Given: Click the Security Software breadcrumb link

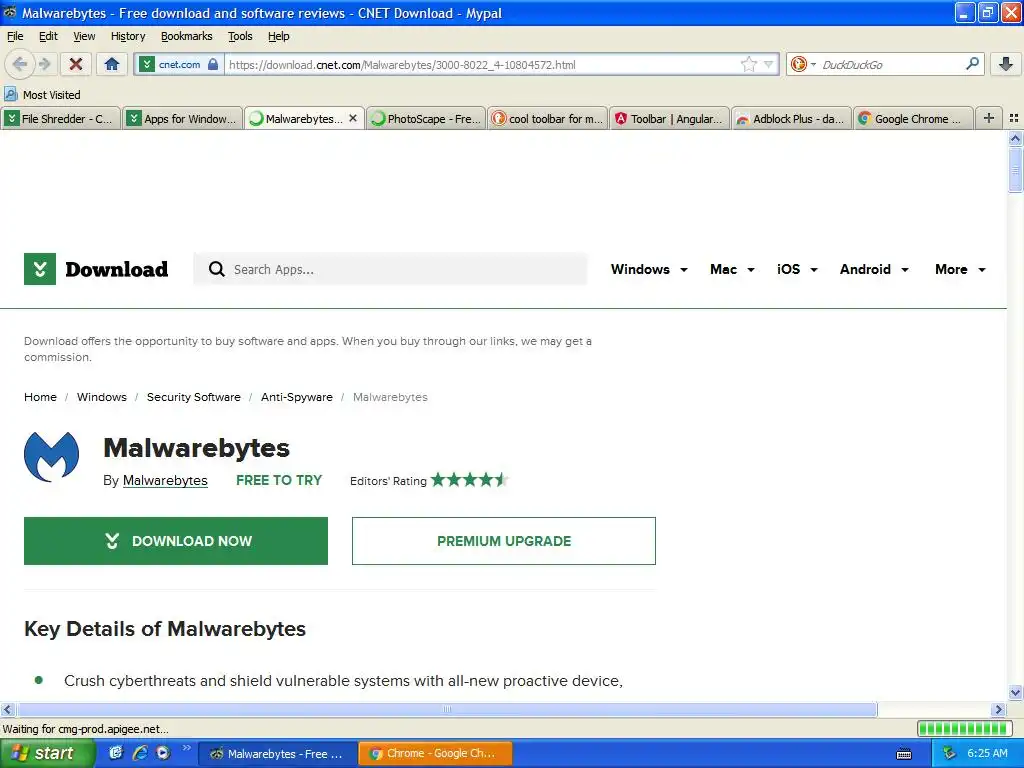Looking at the screenshot, I should pos(194,397).
